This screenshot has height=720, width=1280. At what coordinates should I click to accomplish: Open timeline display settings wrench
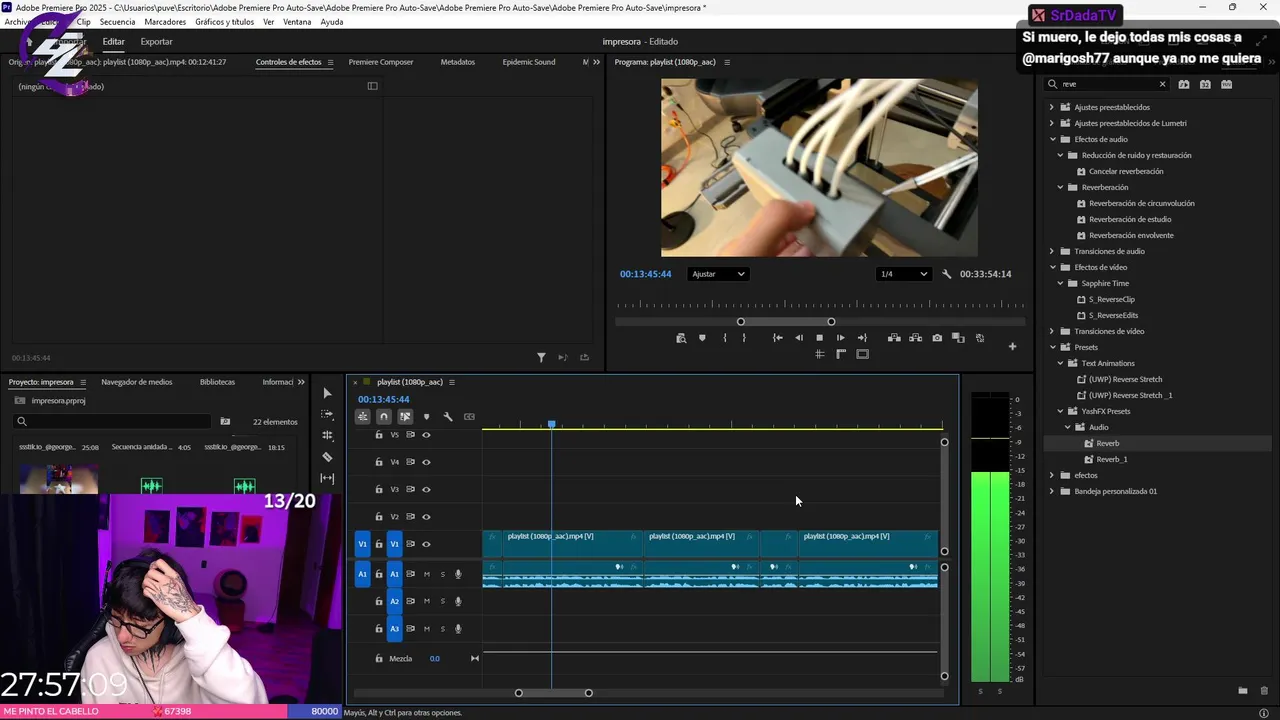tap(448, 417)
